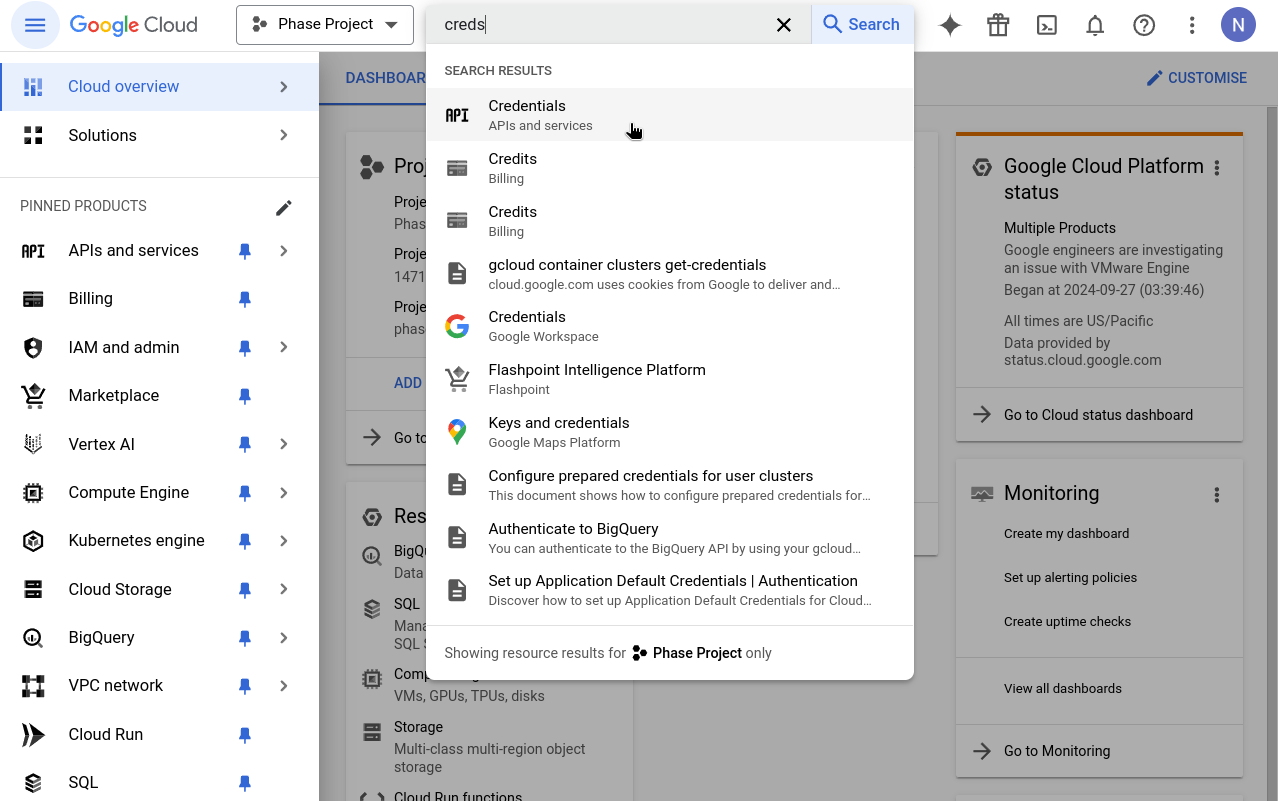Clear the search field with X
The width and height of the screenshot is (1278, 801).
784,25
